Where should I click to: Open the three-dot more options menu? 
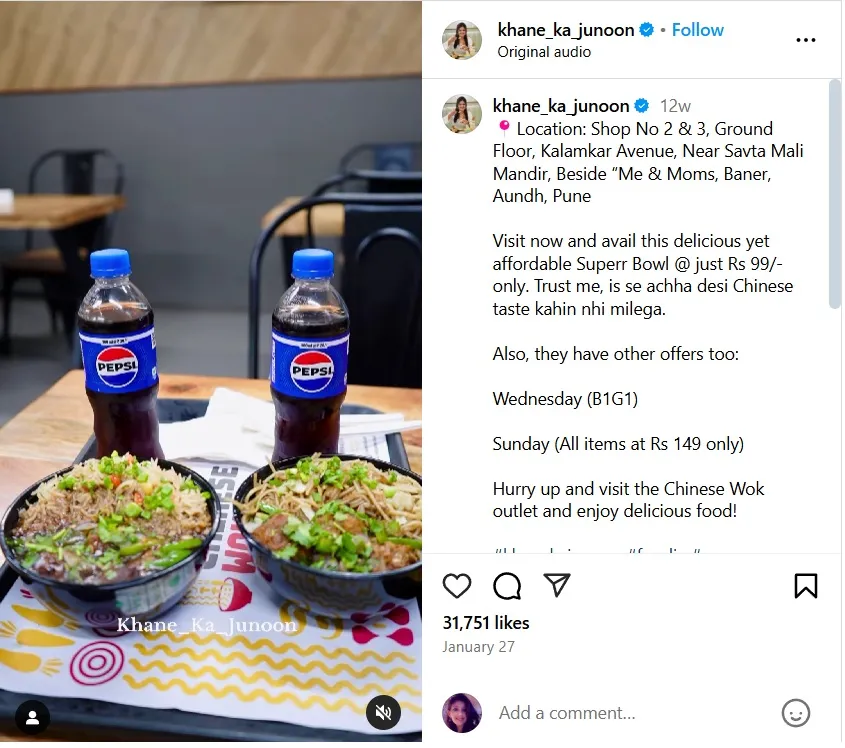tap(808, 40)
